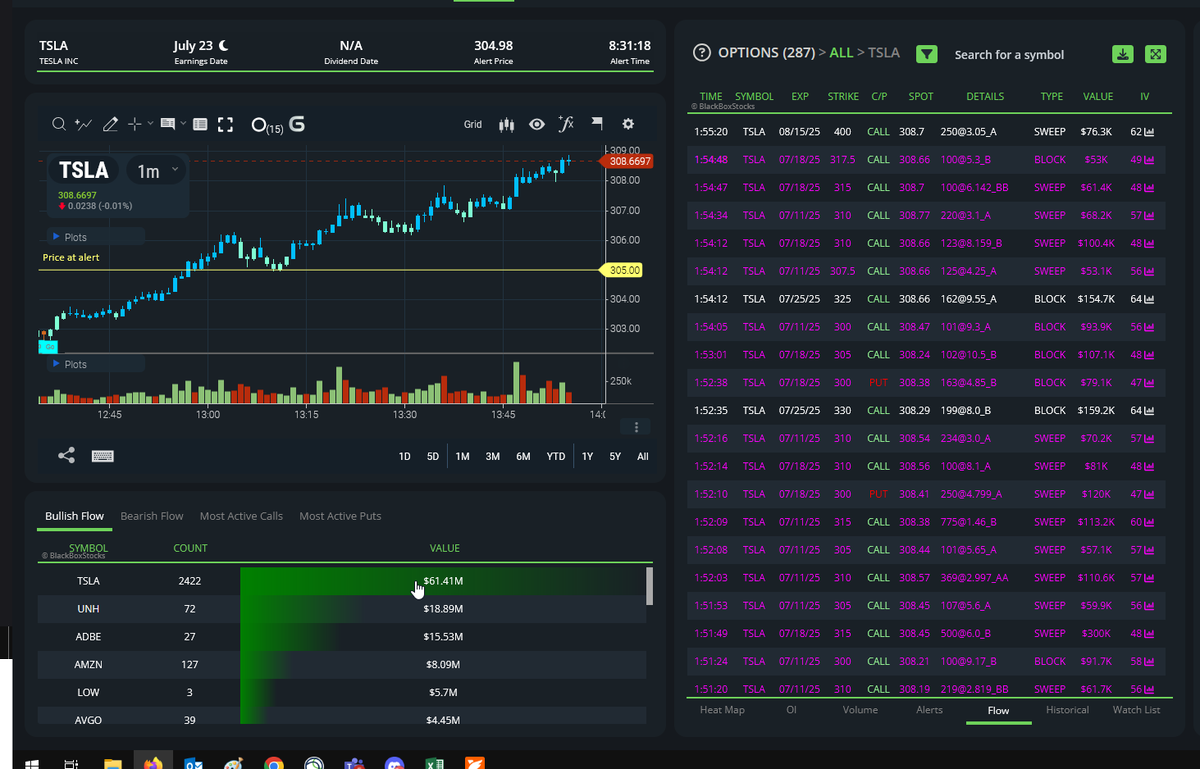Viewport: 1200px width, 769px height.
Task: Change the candlestick chart type
Action: (x=506, y=124)
